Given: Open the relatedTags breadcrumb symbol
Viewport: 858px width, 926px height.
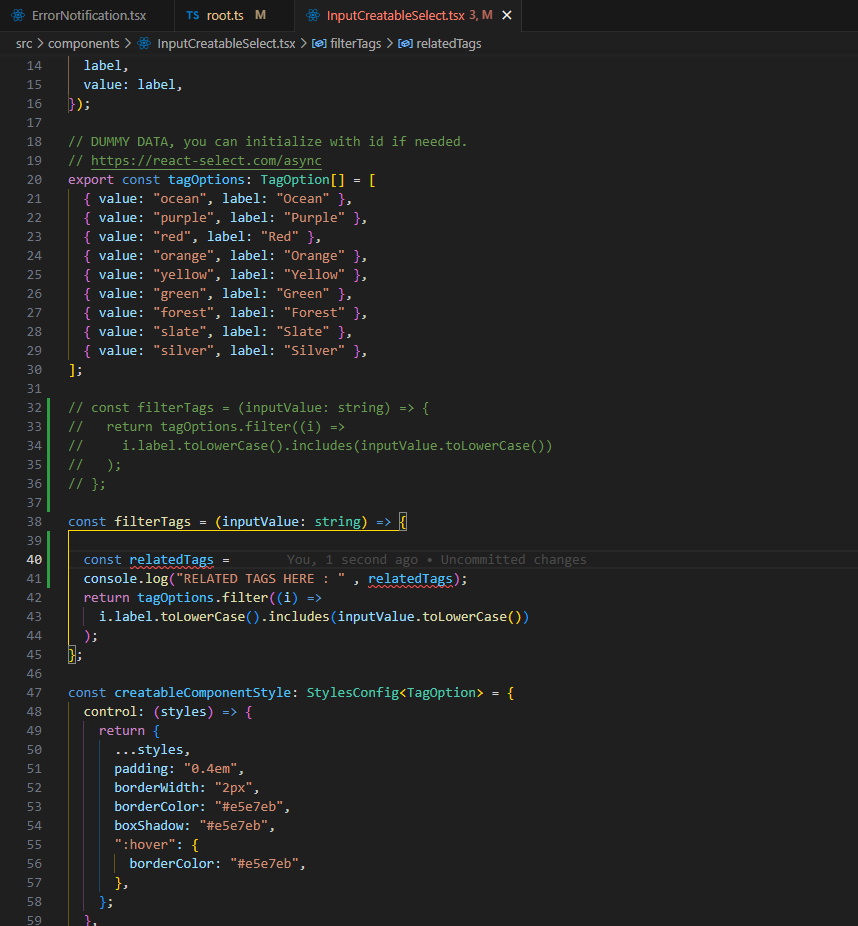Looking at the screenshot, I should point(449,44).
